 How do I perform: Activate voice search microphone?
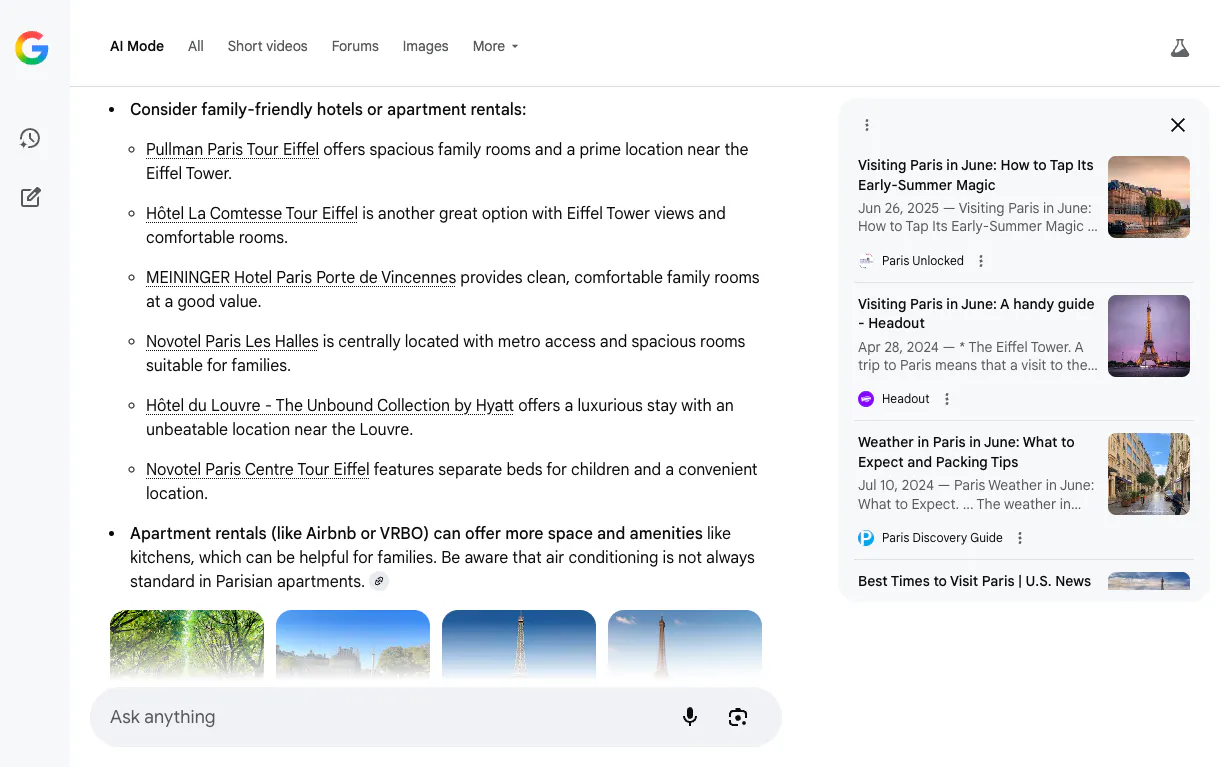point(690,717)
